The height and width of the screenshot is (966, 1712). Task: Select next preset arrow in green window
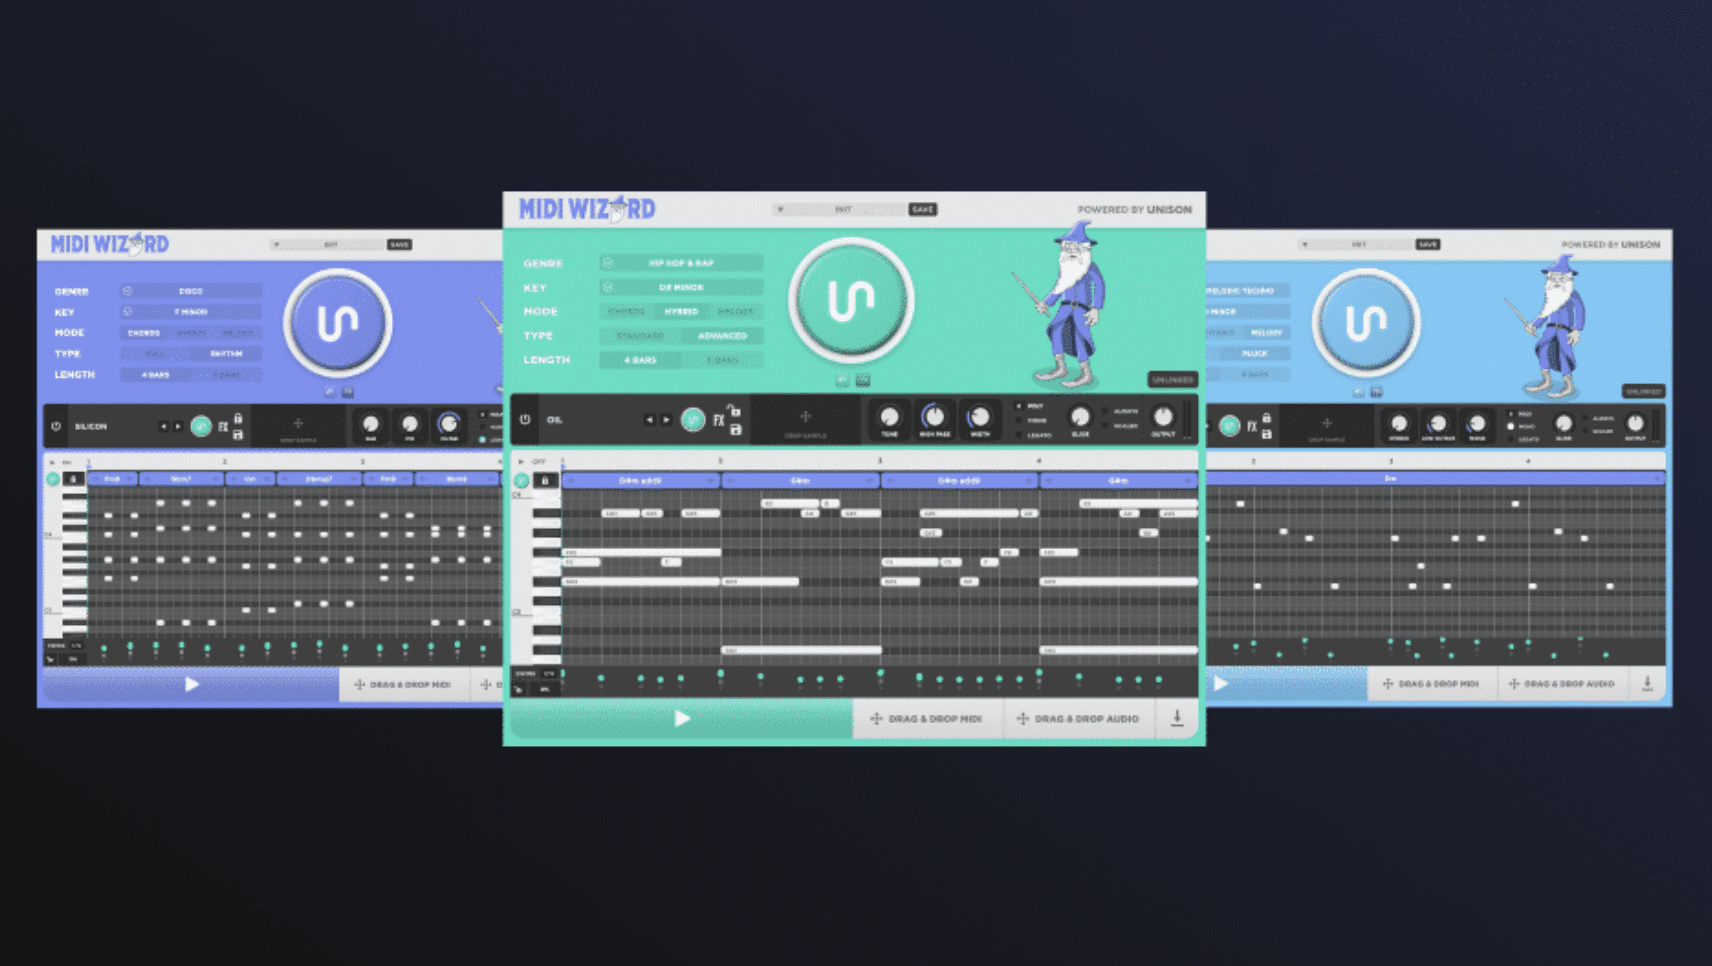[x=666, y=420]
